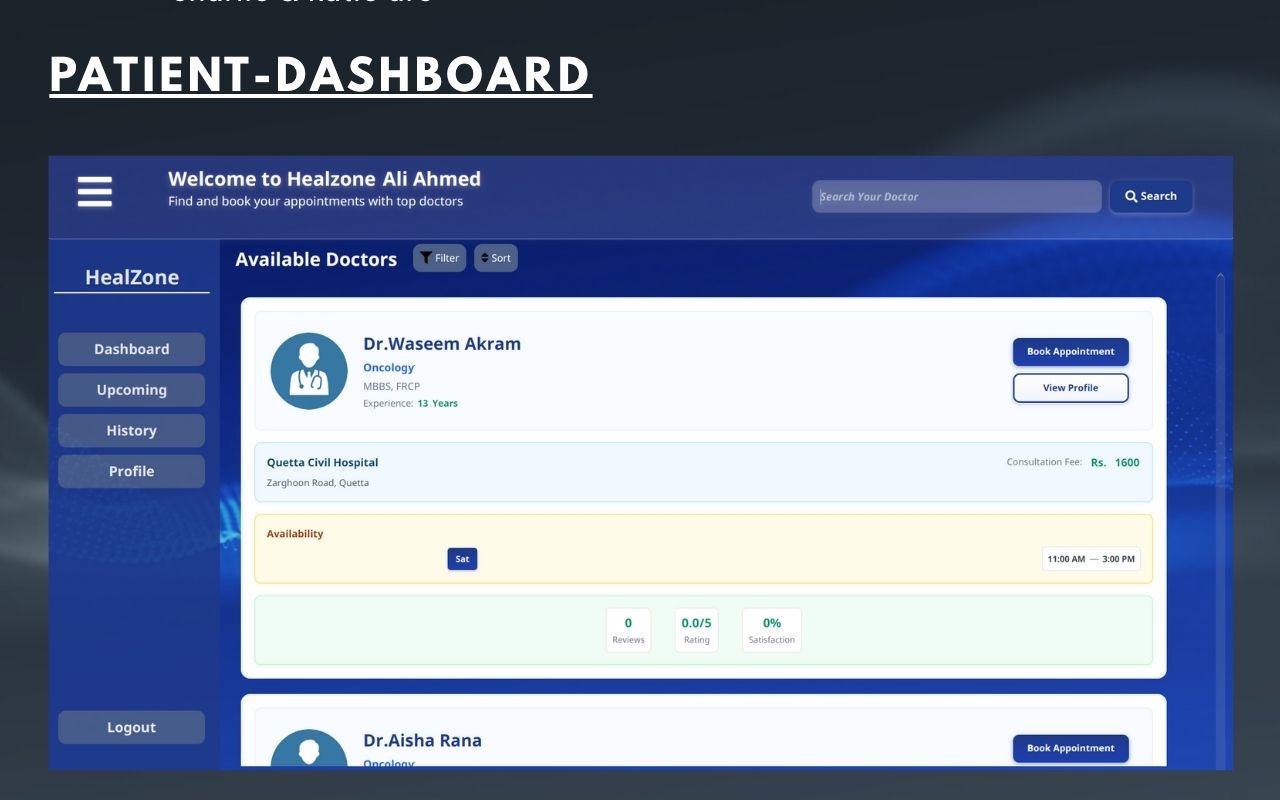The height and width of the screenshot is (800, 1280).
Task: Click the Availability section header
Action: [294, 533]
